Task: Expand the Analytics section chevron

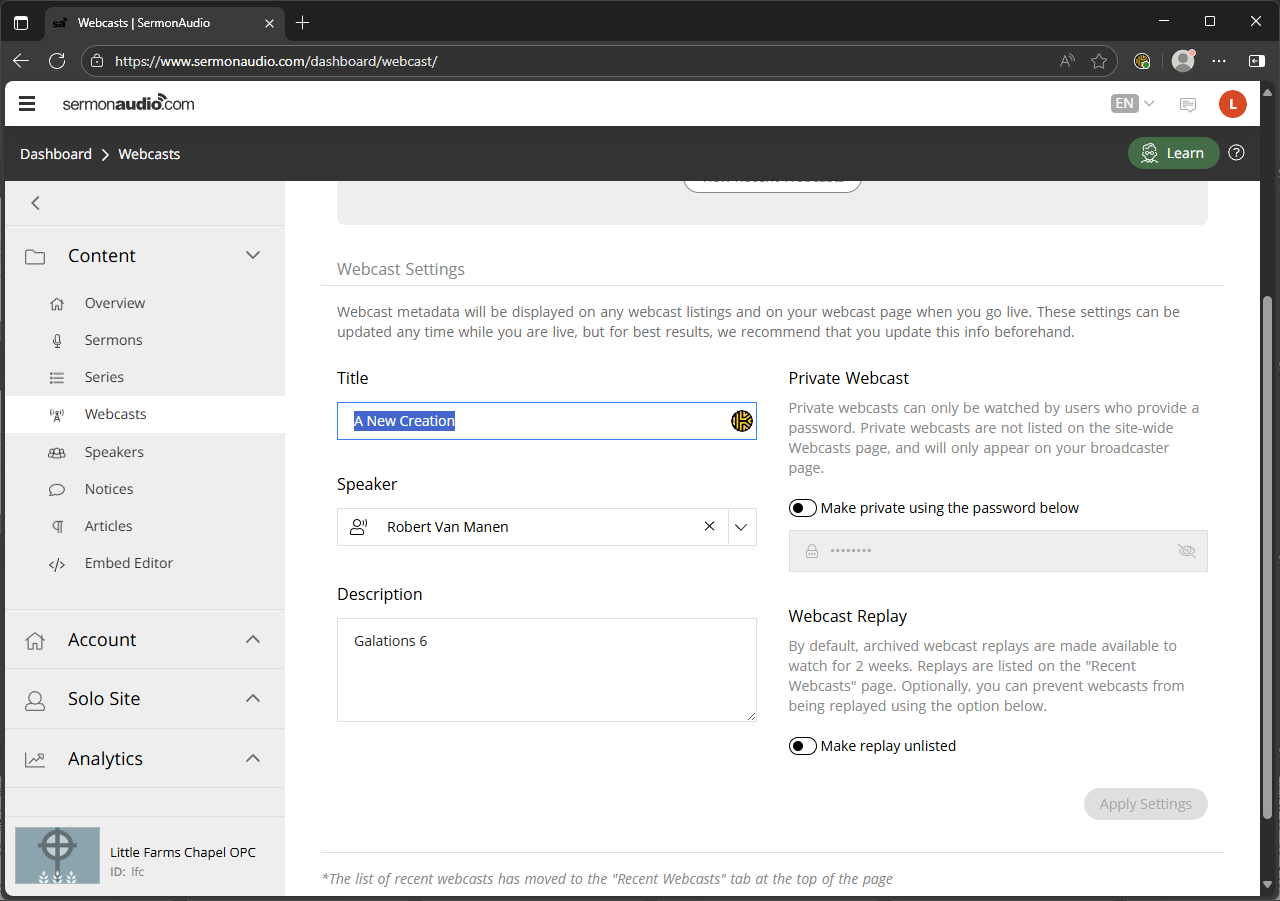Action: (253, 758)
